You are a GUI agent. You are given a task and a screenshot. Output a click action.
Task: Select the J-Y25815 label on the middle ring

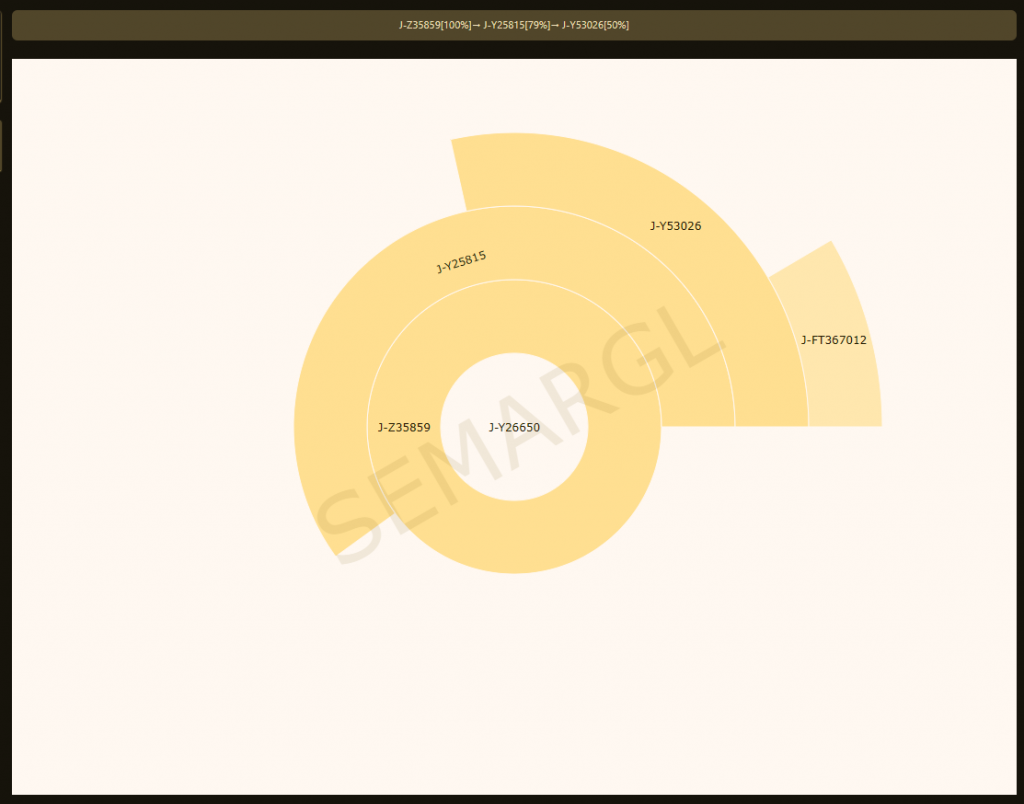point(461,262)
